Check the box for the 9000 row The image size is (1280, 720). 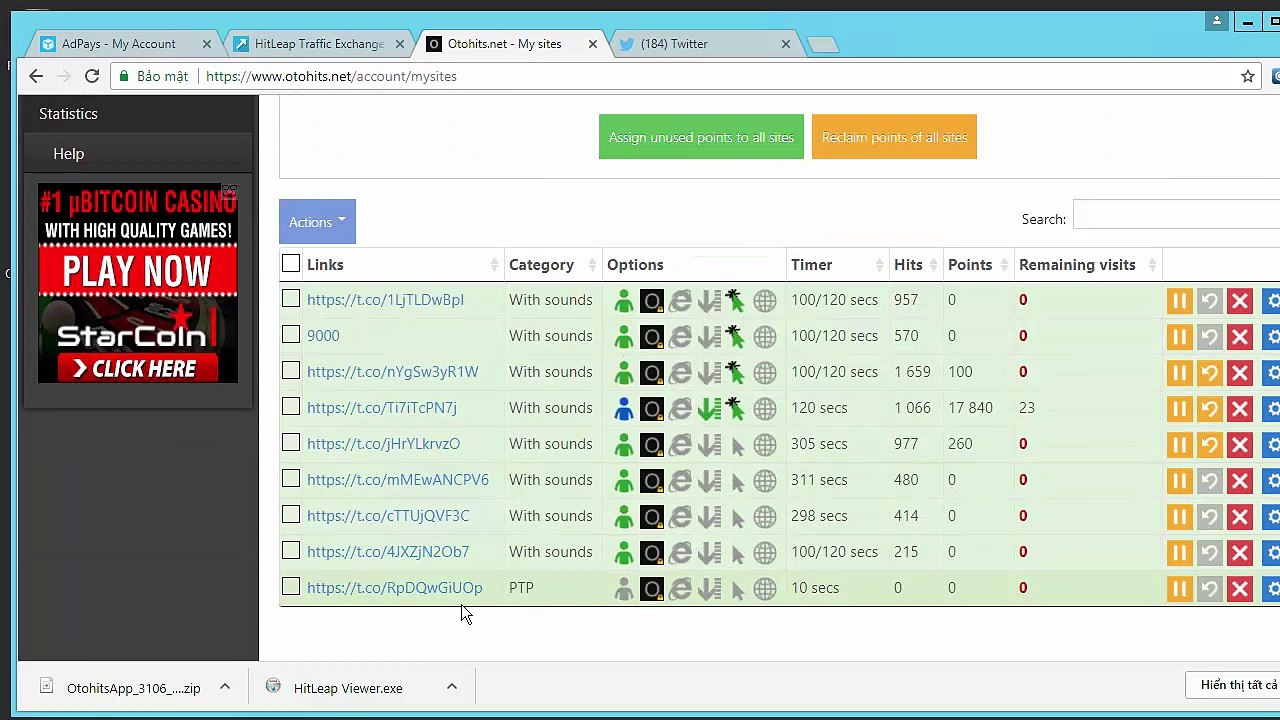point(291,335)
